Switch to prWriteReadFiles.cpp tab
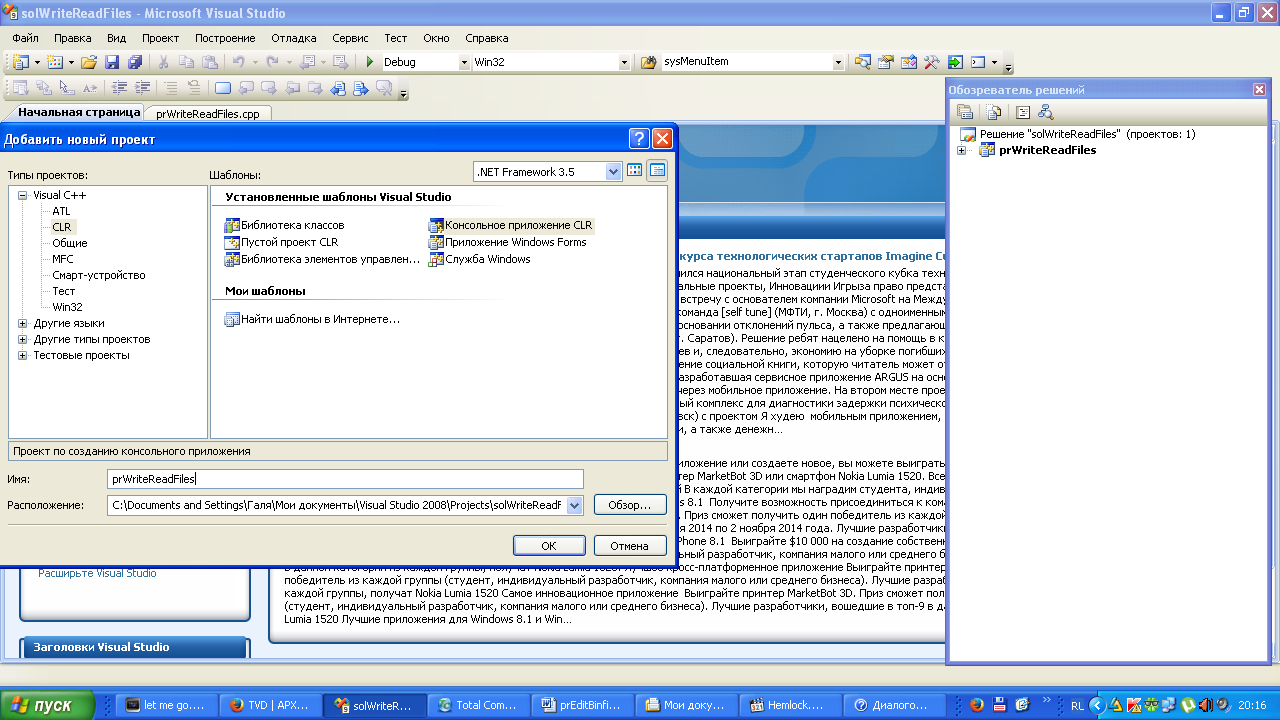Viewport: 1280px width, 720px height. [x=208, y=114]
